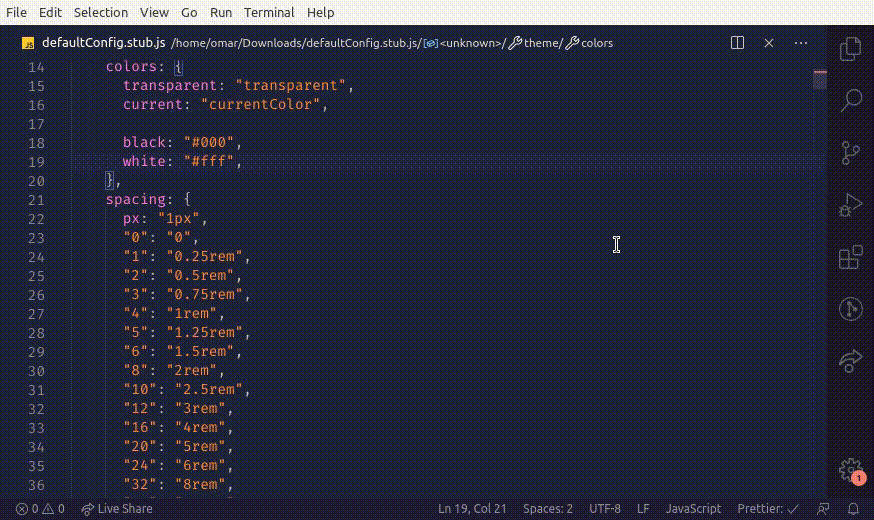This screenshot has height=520, width=874.
Task: Click the Ln 19, Col 21 position indicator
Action: coord(473,508)
